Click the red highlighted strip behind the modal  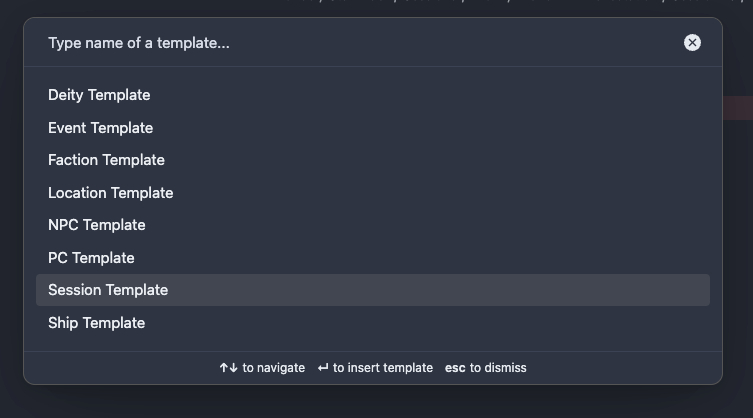point(737,108)
